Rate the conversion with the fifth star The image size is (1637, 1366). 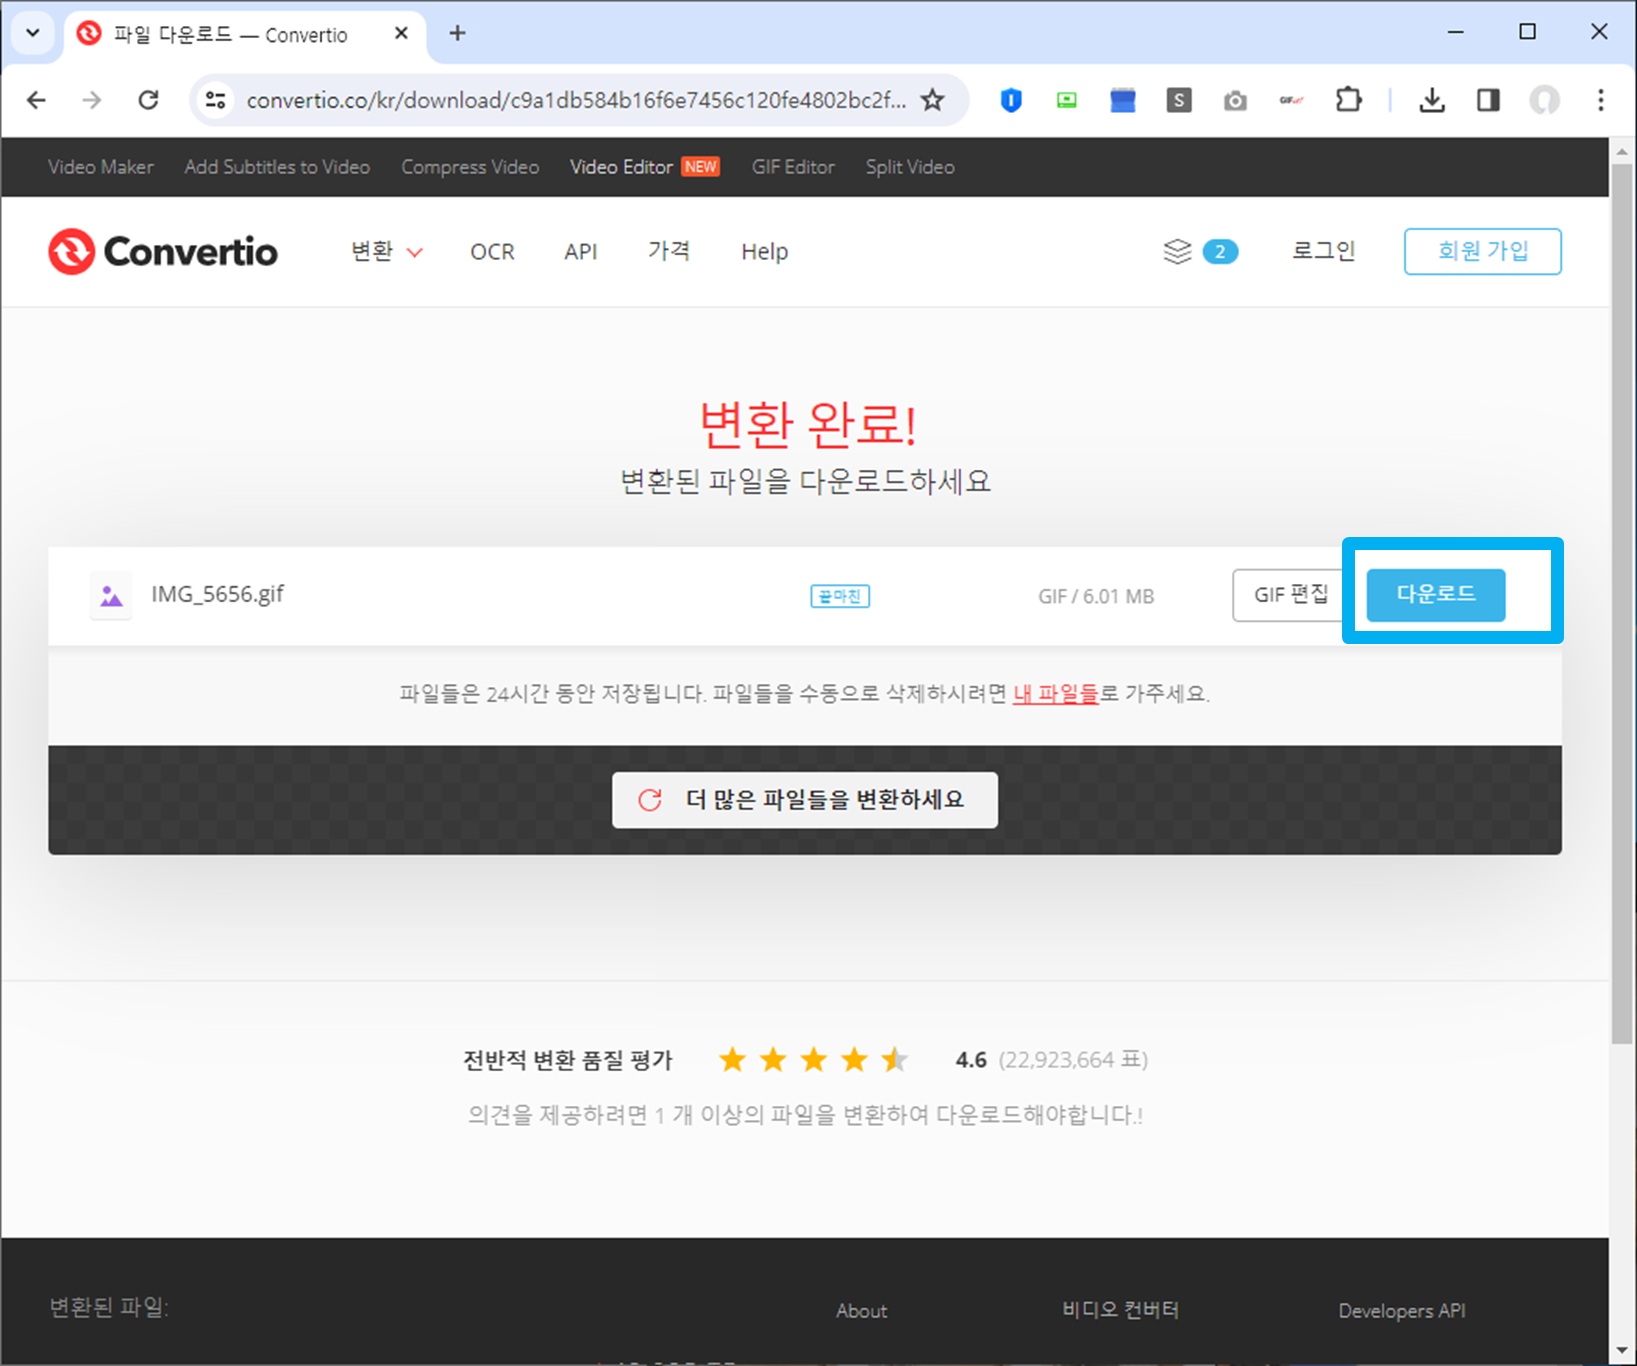[894, 1059]
